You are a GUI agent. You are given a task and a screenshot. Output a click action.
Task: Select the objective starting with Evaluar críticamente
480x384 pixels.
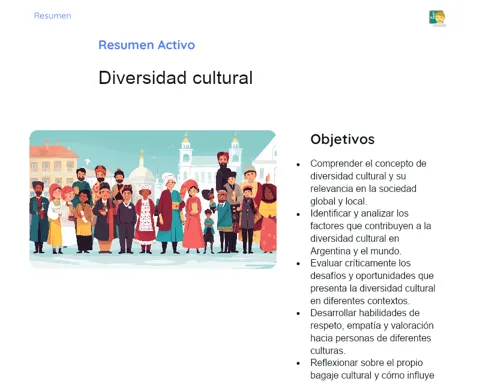coord(373,282)
